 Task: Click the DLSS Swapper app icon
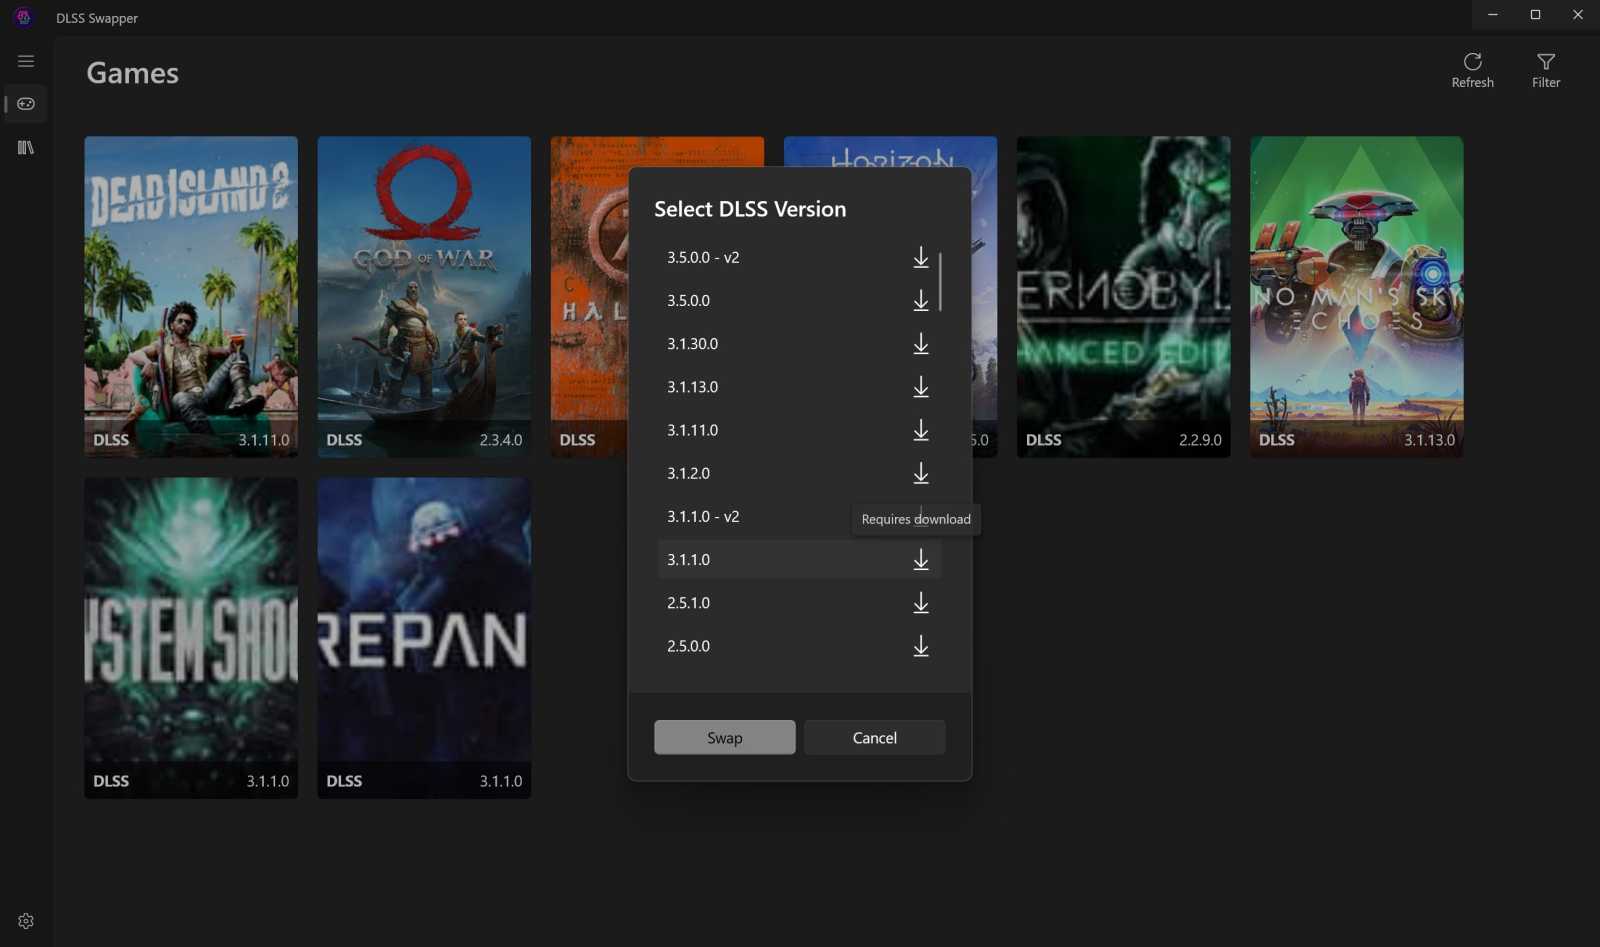pos(23,17)
